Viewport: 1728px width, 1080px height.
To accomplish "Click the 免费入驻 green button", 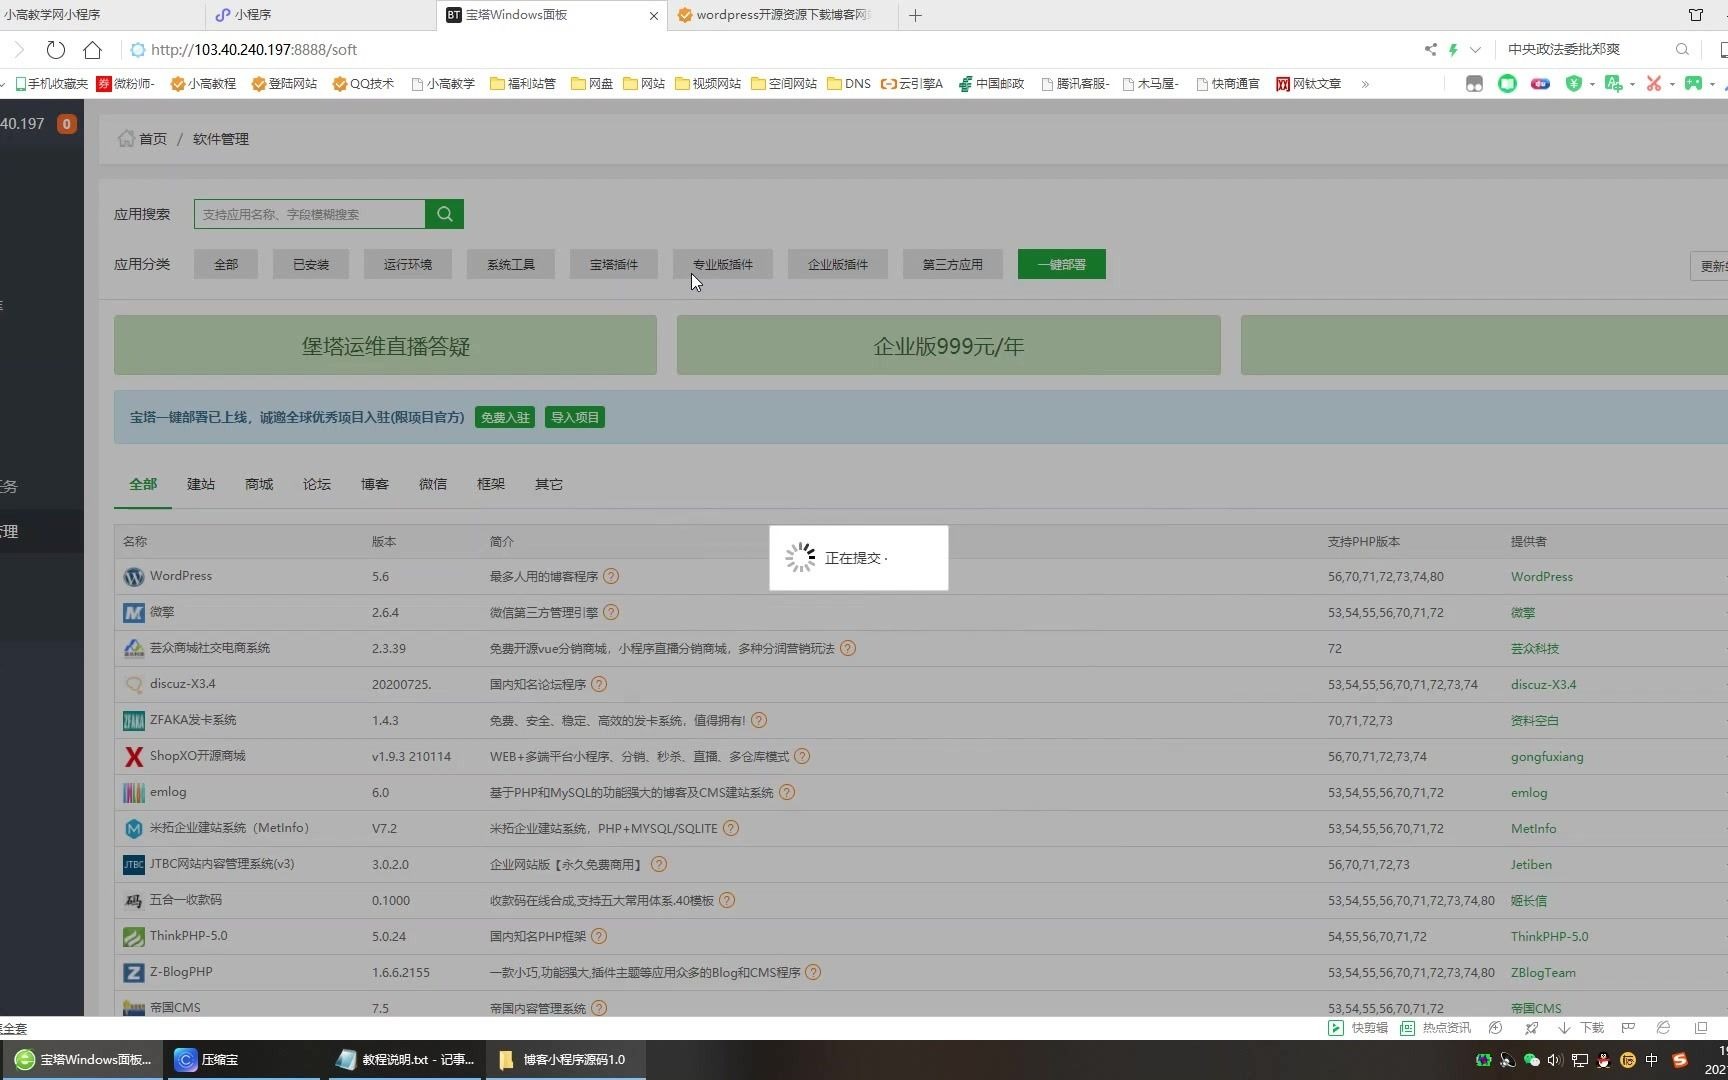I will pyautogui.click(x=505, y=417).
